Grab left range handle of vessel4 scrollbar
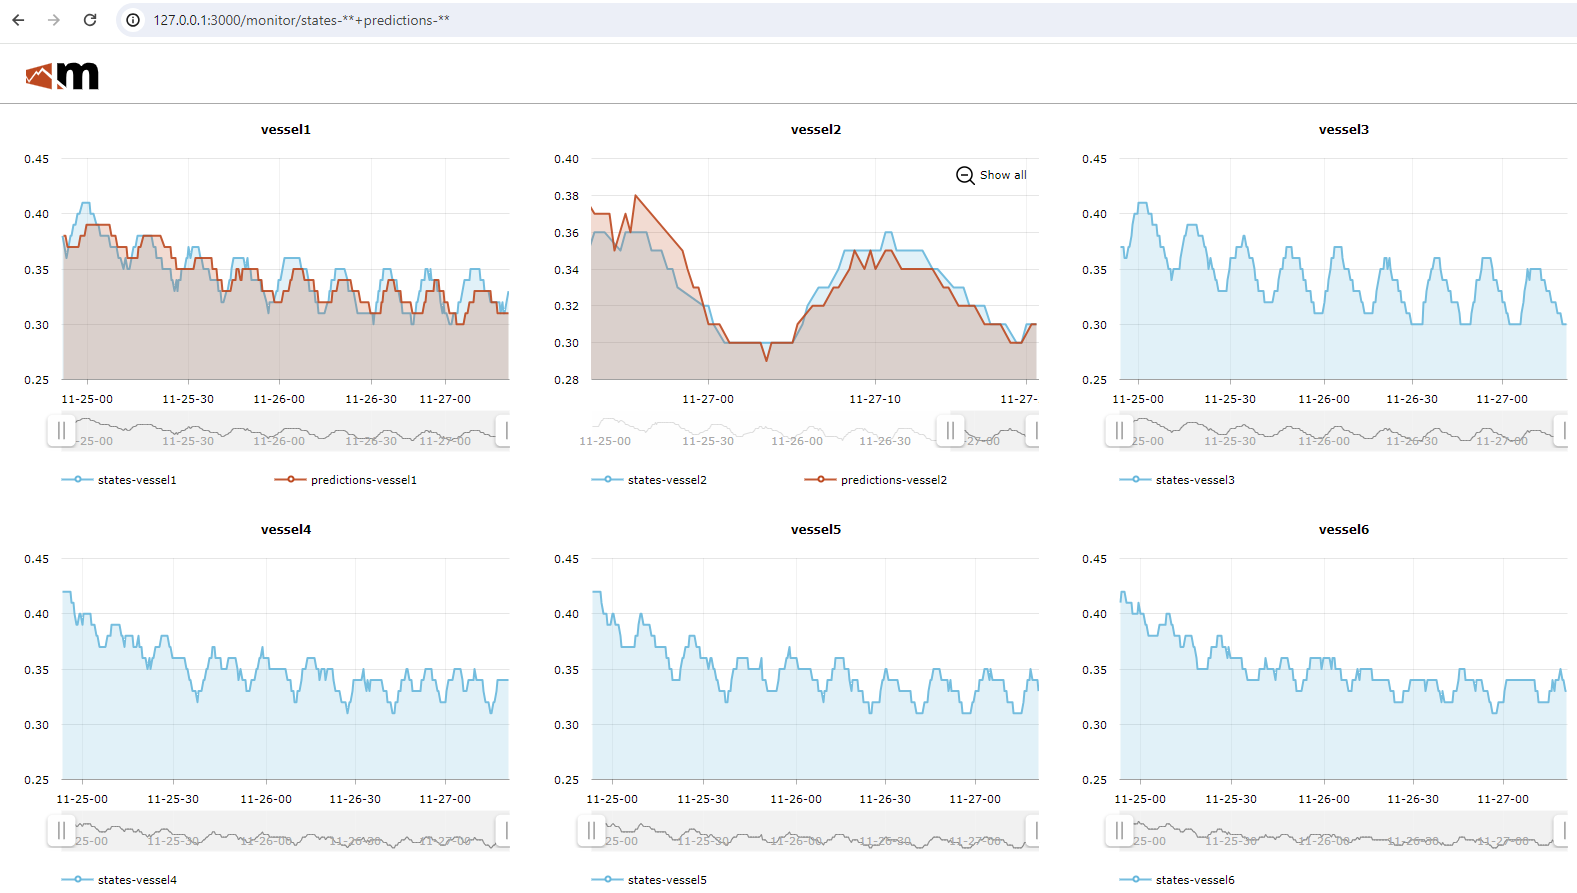 [61, 831]
